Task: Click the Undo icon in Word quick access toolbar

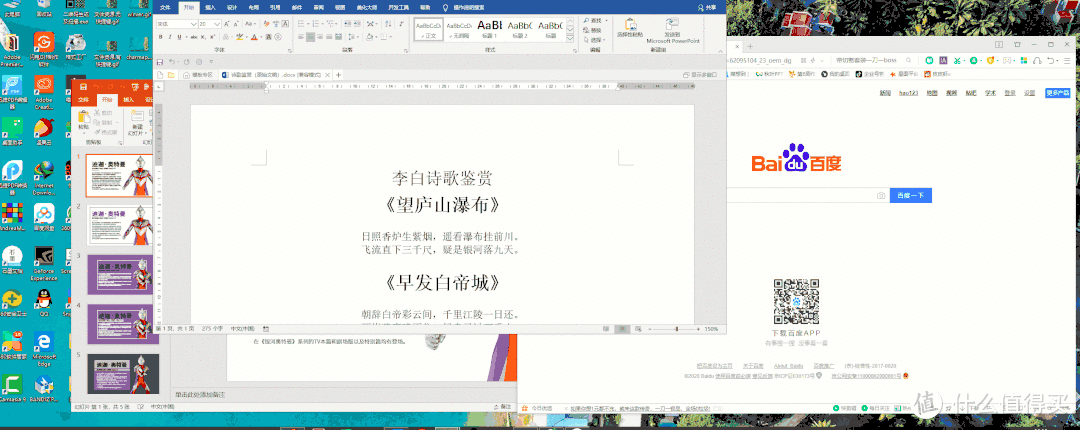Action: (x=172, y=62)
